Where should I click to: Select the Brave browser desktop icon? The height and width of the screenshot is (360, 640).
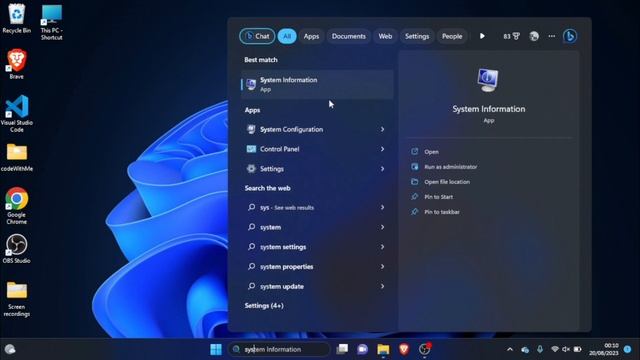coord(16,64)
